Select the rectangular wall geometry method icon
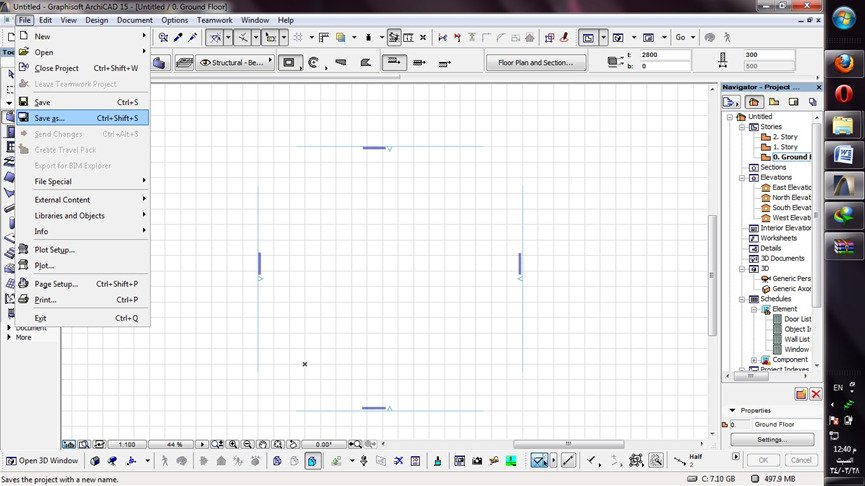This screenshot has width=865, height=486. point(290,62)
